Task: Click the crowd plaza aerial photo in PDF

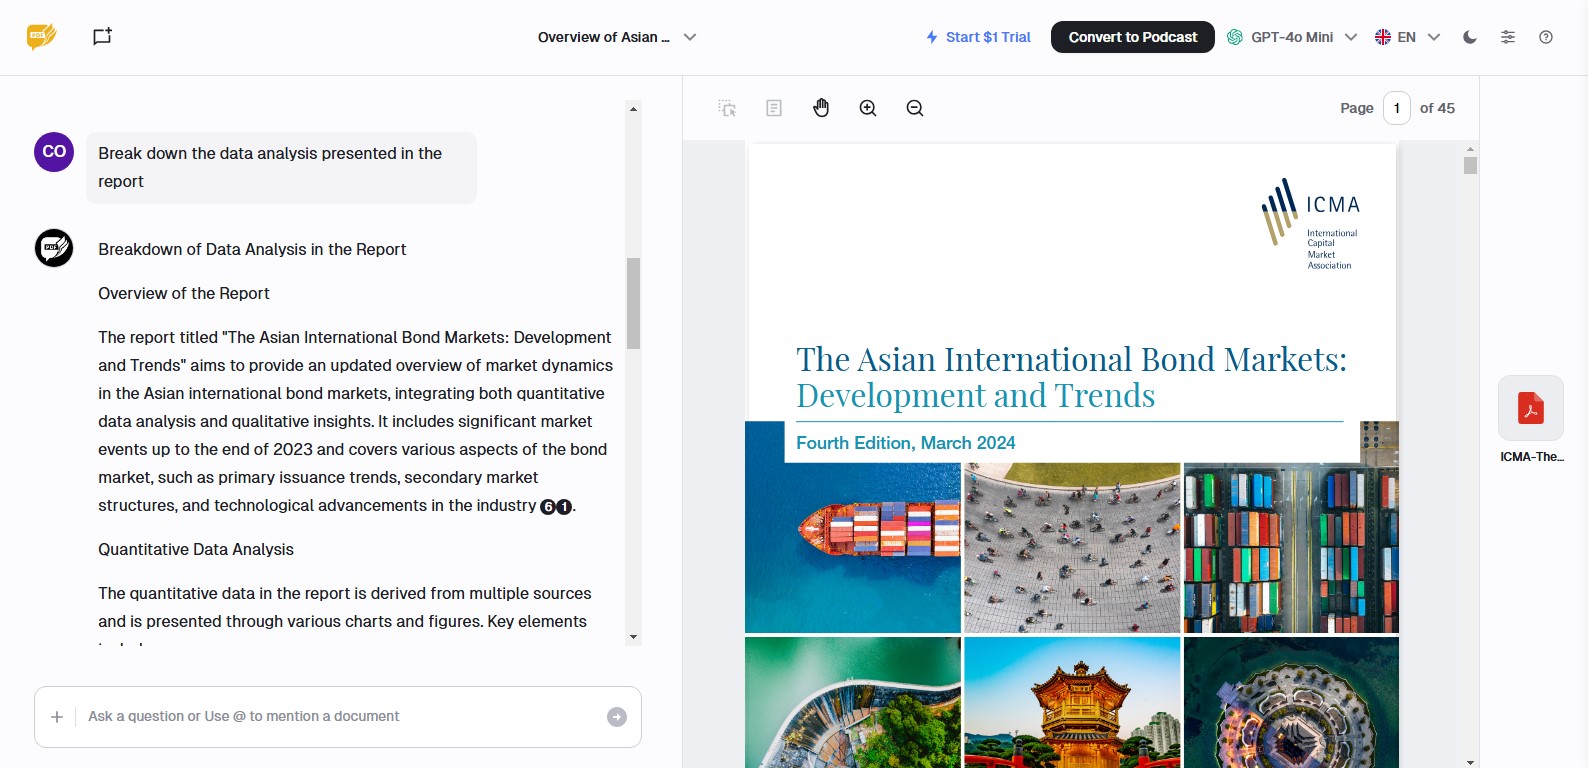Action: pos(1072,548)
